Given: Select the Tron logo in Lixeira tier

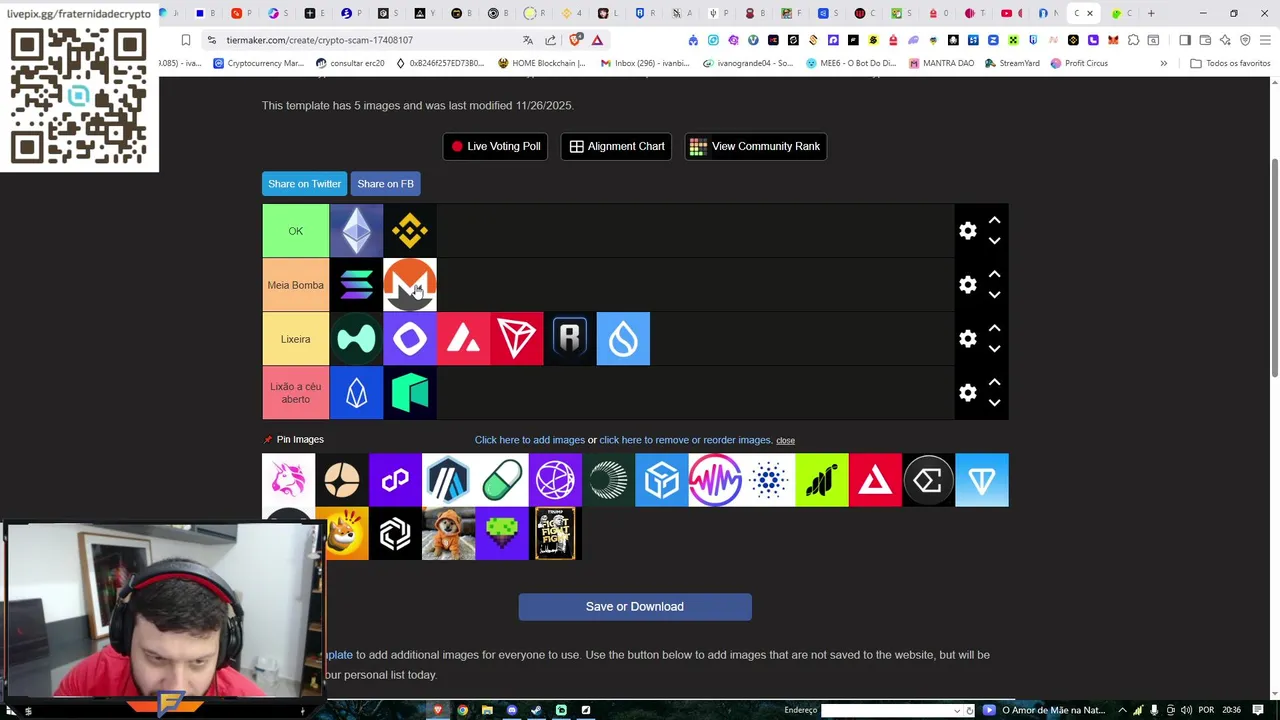Looking at the screenshot, I should click(x=517, y=339).
